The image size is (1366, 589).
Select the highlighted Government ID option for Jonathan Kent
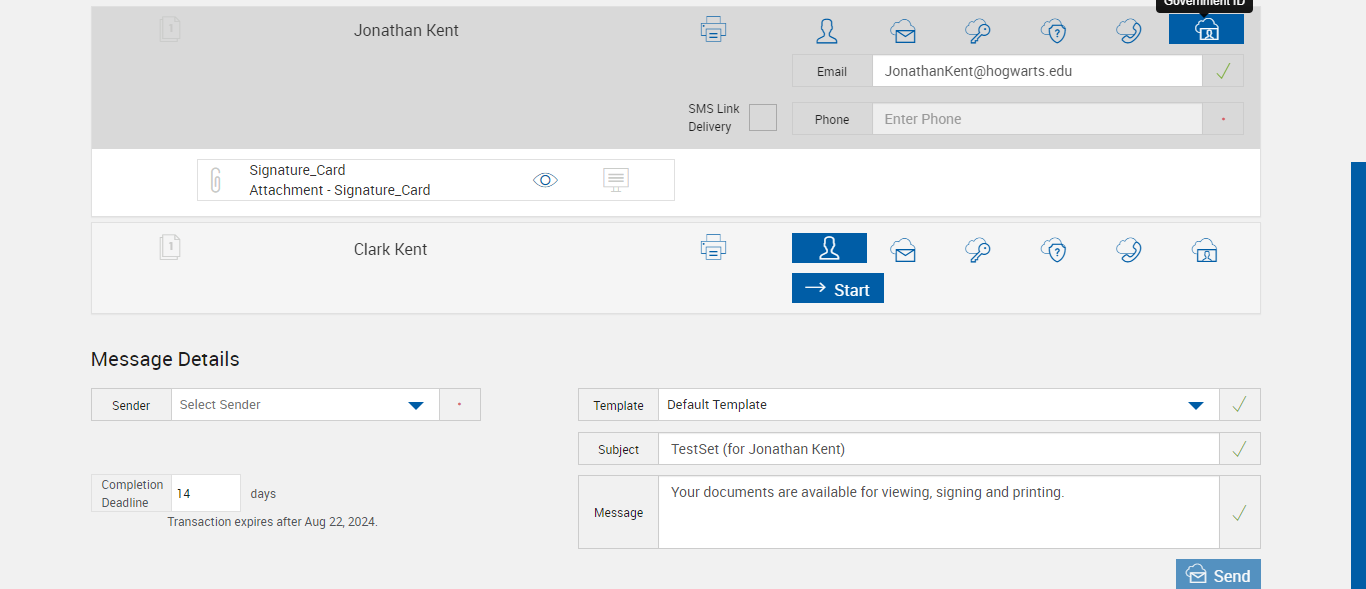[1206, 30]
